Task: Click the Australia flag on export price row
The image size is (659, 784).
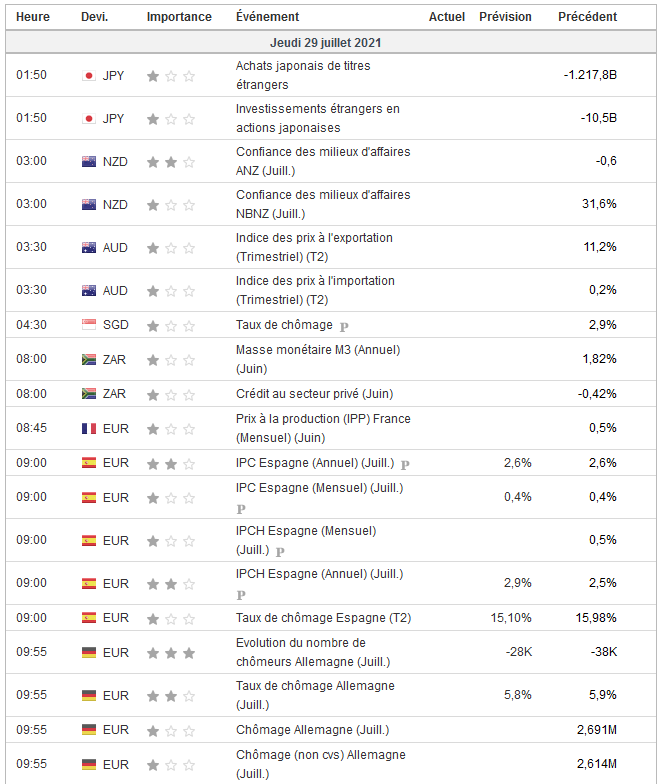Action: (x=88, y=247)
